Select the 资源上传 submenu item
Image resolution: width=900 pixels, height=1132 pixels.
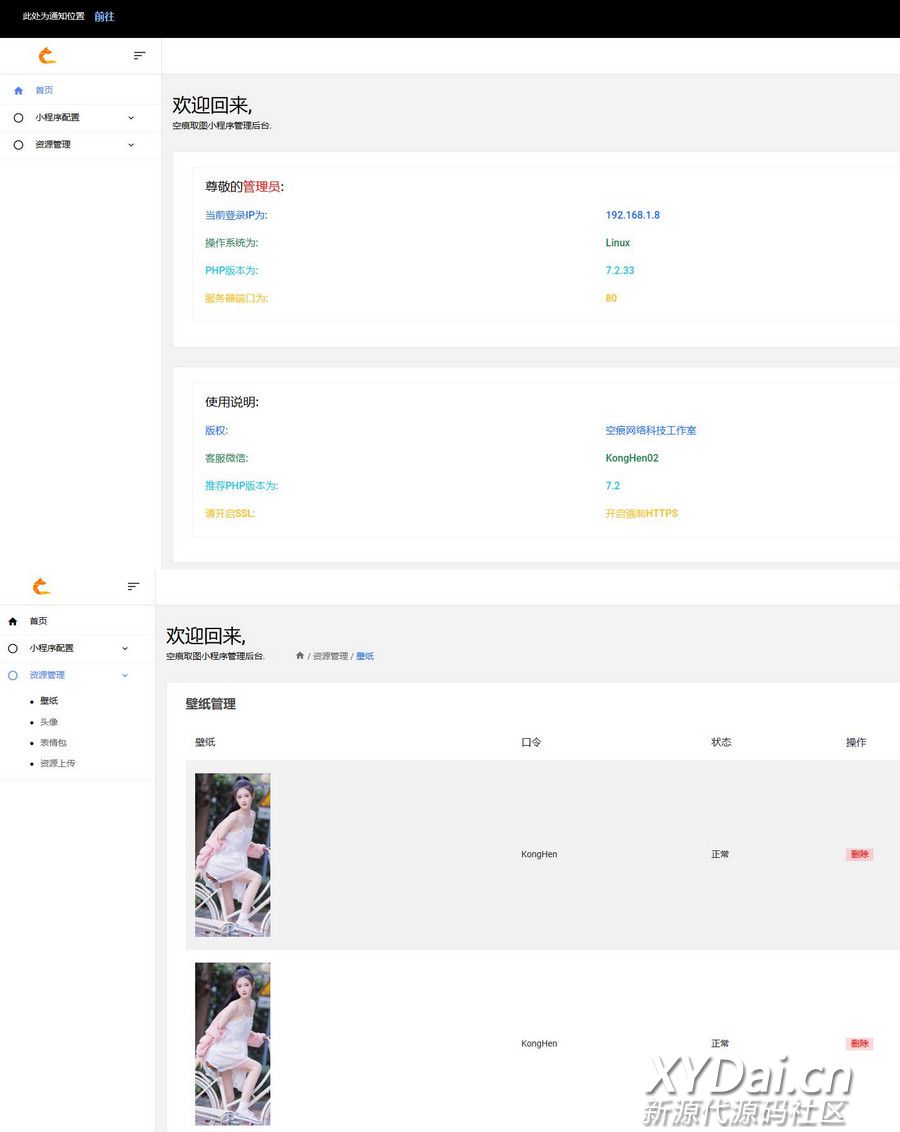[57, 763]
